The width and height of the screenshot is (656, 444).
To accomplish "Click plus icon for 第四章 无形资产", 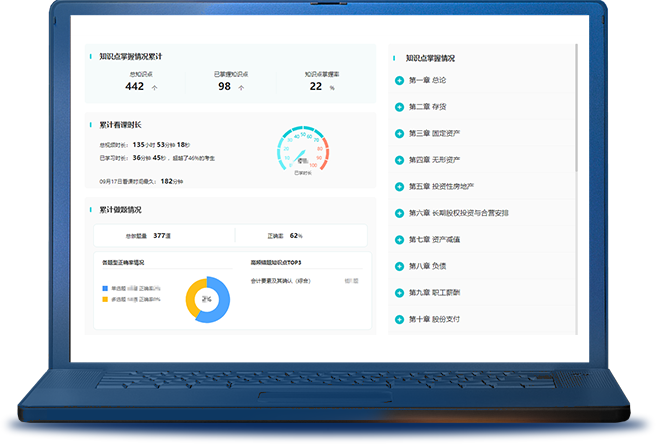I will [400, 160].
